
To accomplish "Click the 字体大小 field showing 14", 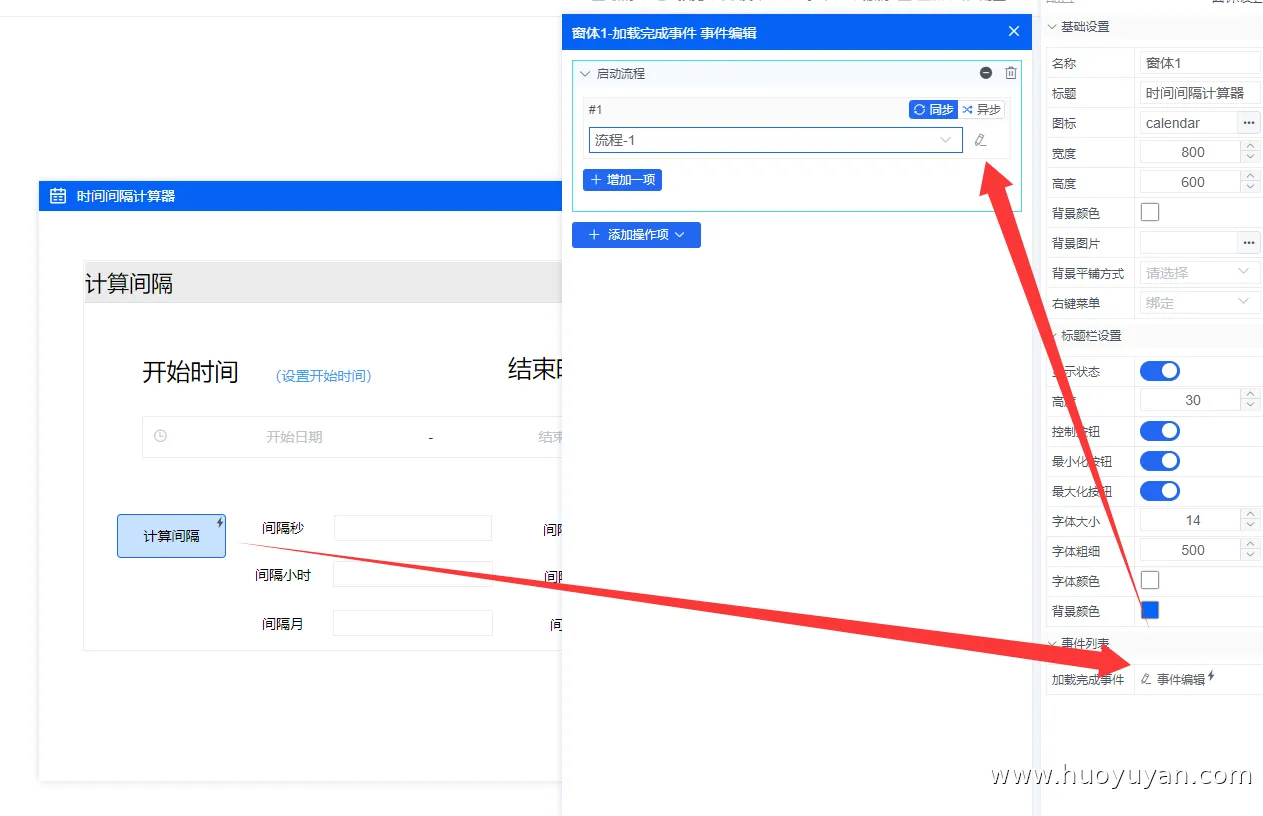I will click(1191, 520).
